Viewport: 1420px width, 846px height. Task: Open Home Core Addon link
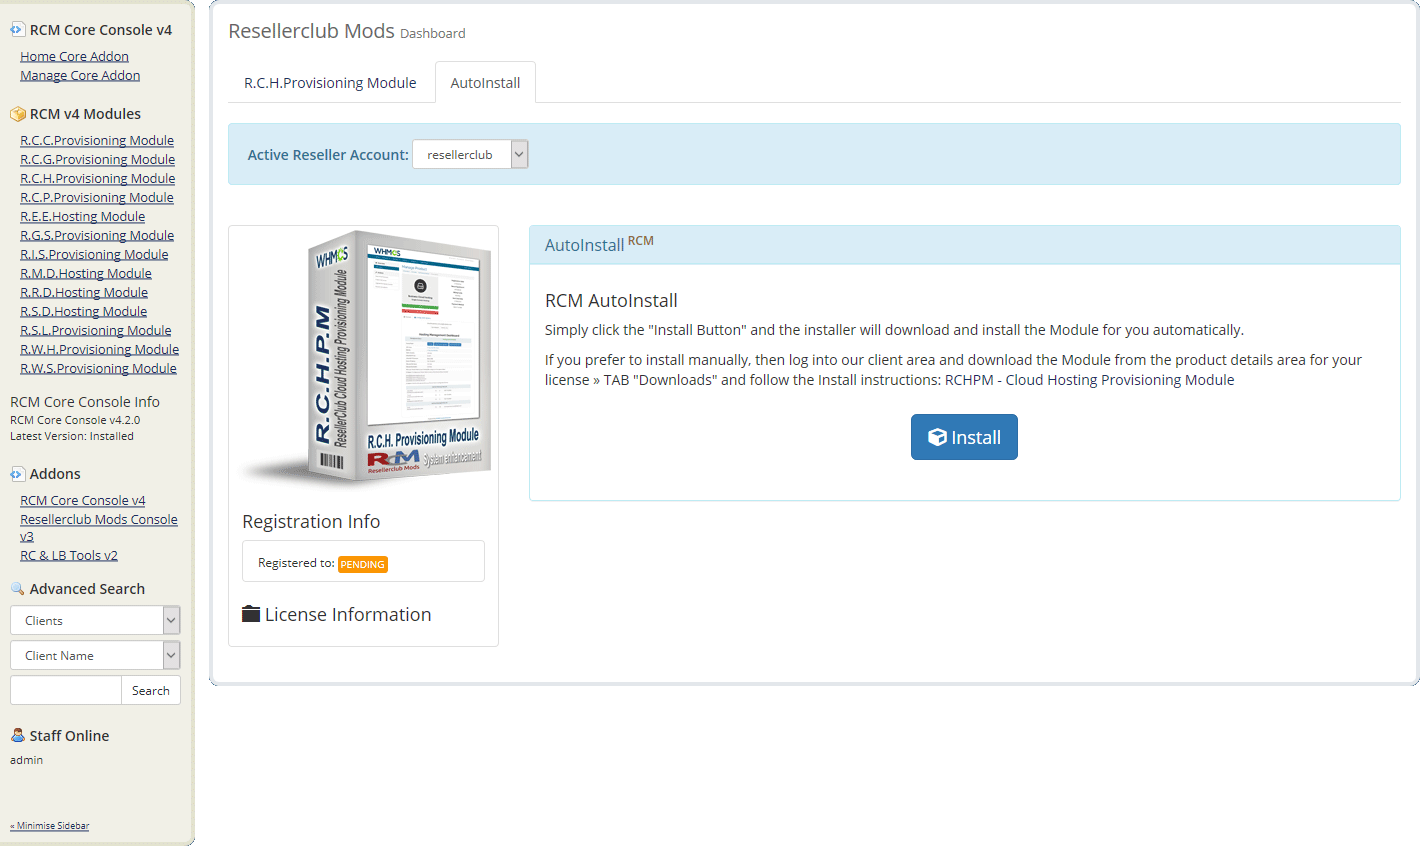point(74,56)
